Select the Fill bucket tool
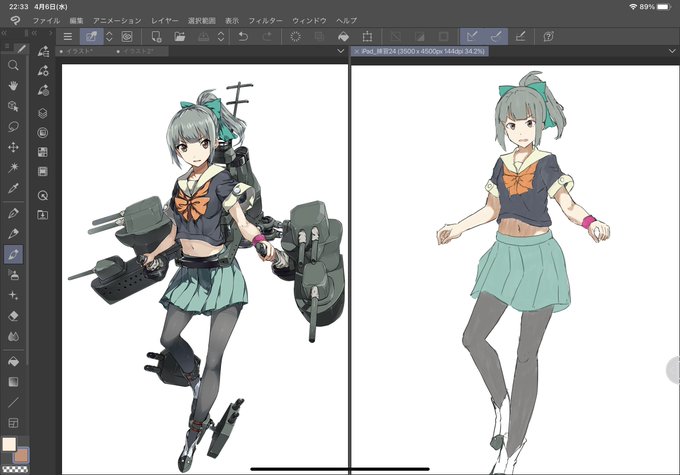Screen dimensions: 680x475 pos(13,361)
